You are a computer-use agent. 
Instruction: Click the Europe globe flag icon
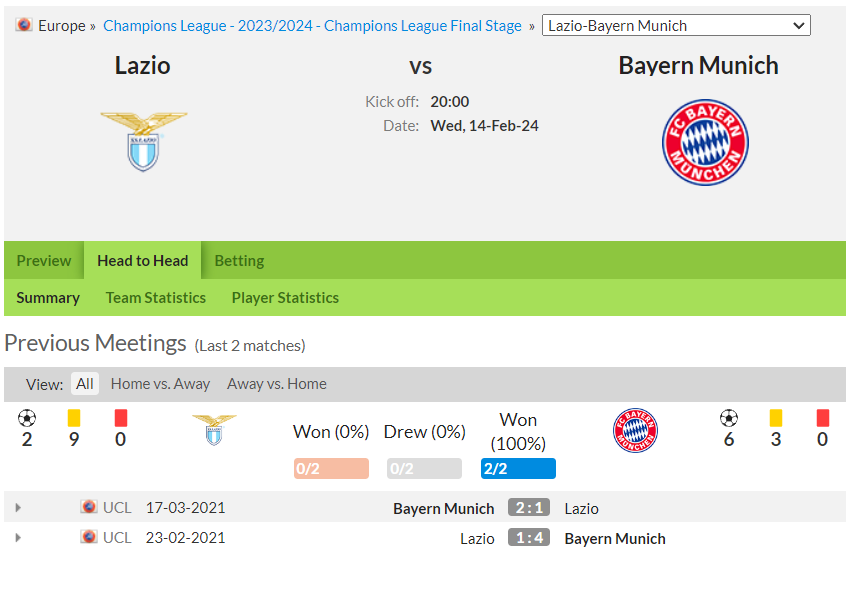point(23,25)
